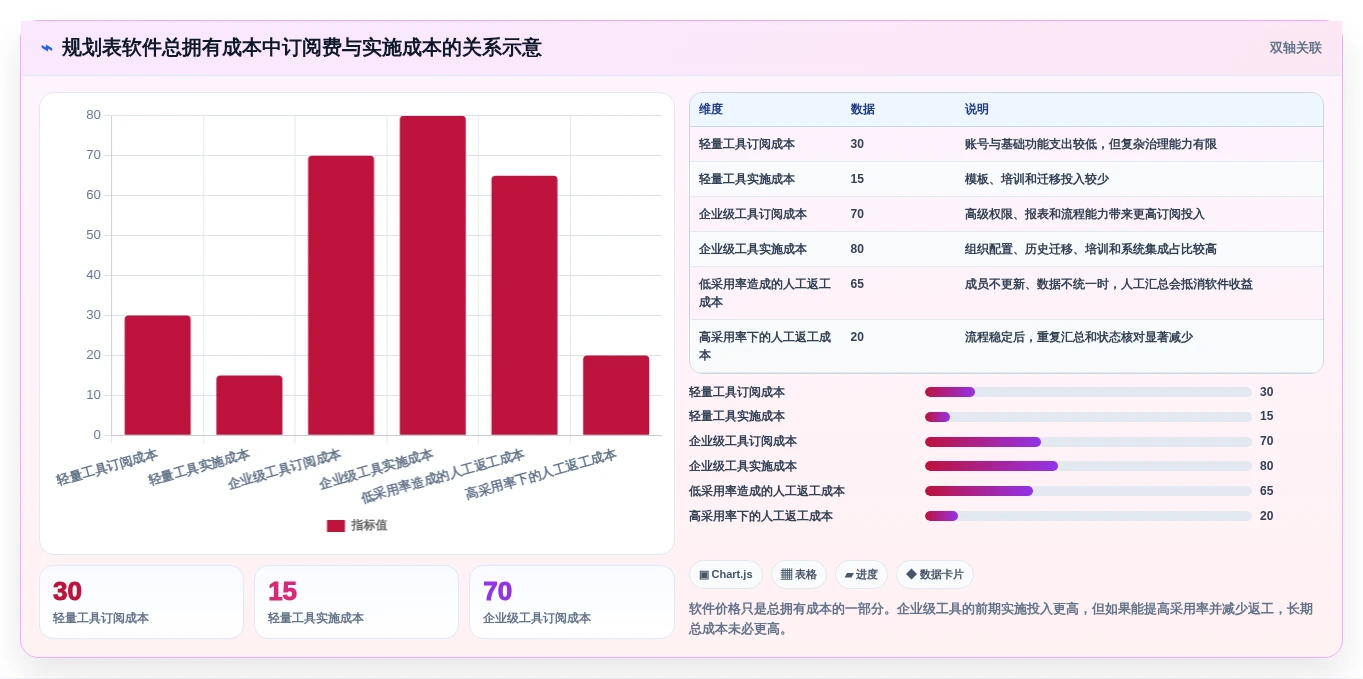Click table value 80 in 数据 column
The width and height of the screenshot is (1363, 679).
857,249
